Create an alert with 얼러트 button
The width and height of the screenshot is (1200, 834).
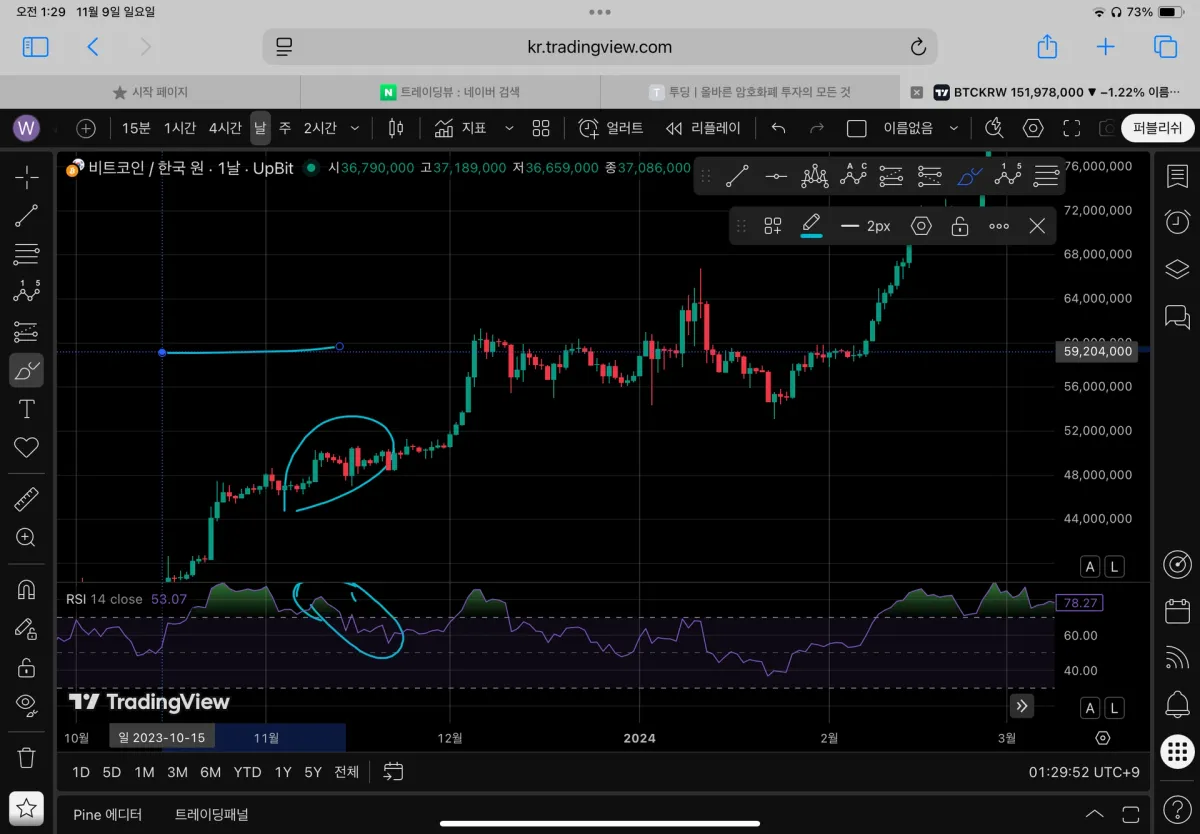point(611,128)
